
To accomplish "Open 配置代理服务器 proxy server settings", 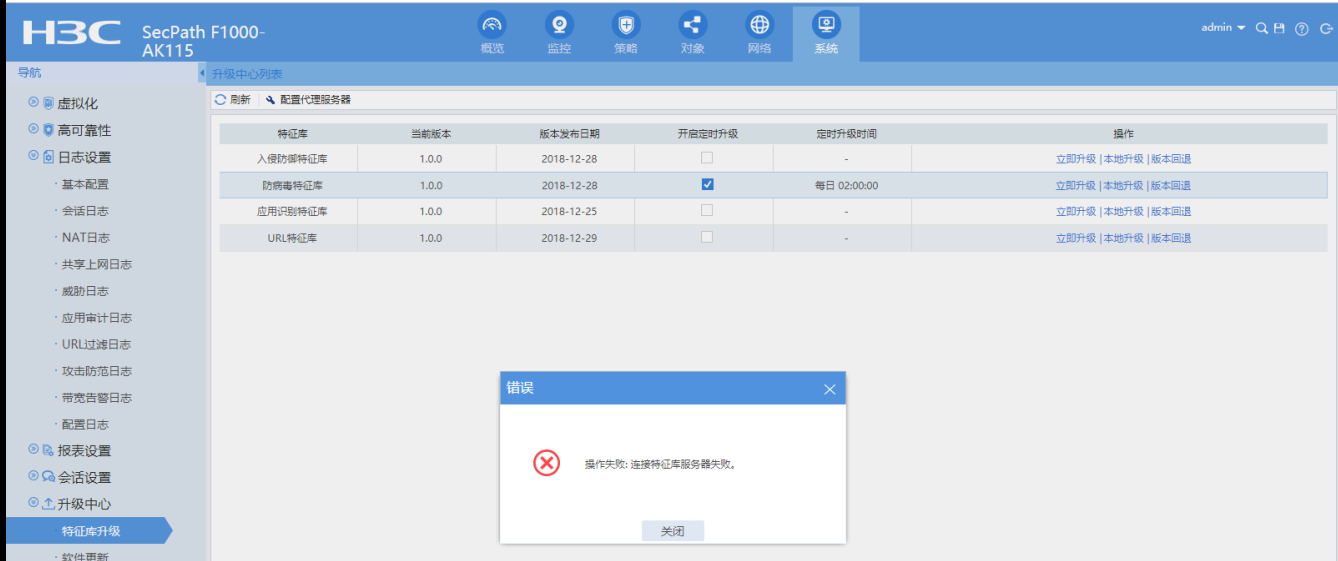I will point(308,100).
